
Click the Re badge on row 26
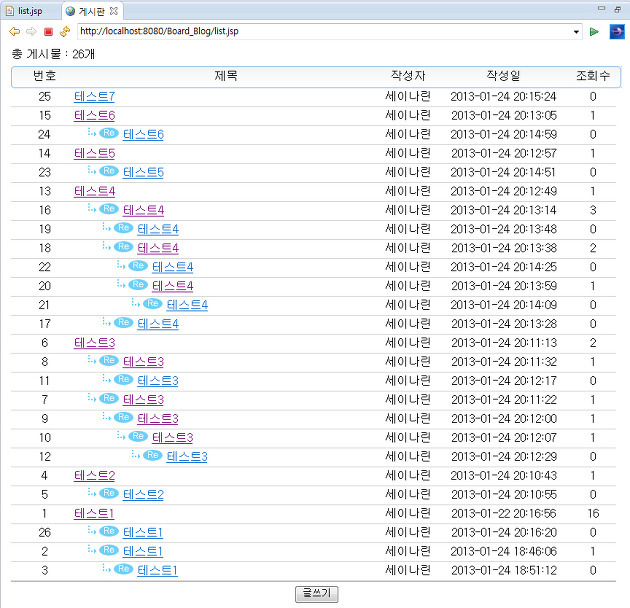click(109, 531)
